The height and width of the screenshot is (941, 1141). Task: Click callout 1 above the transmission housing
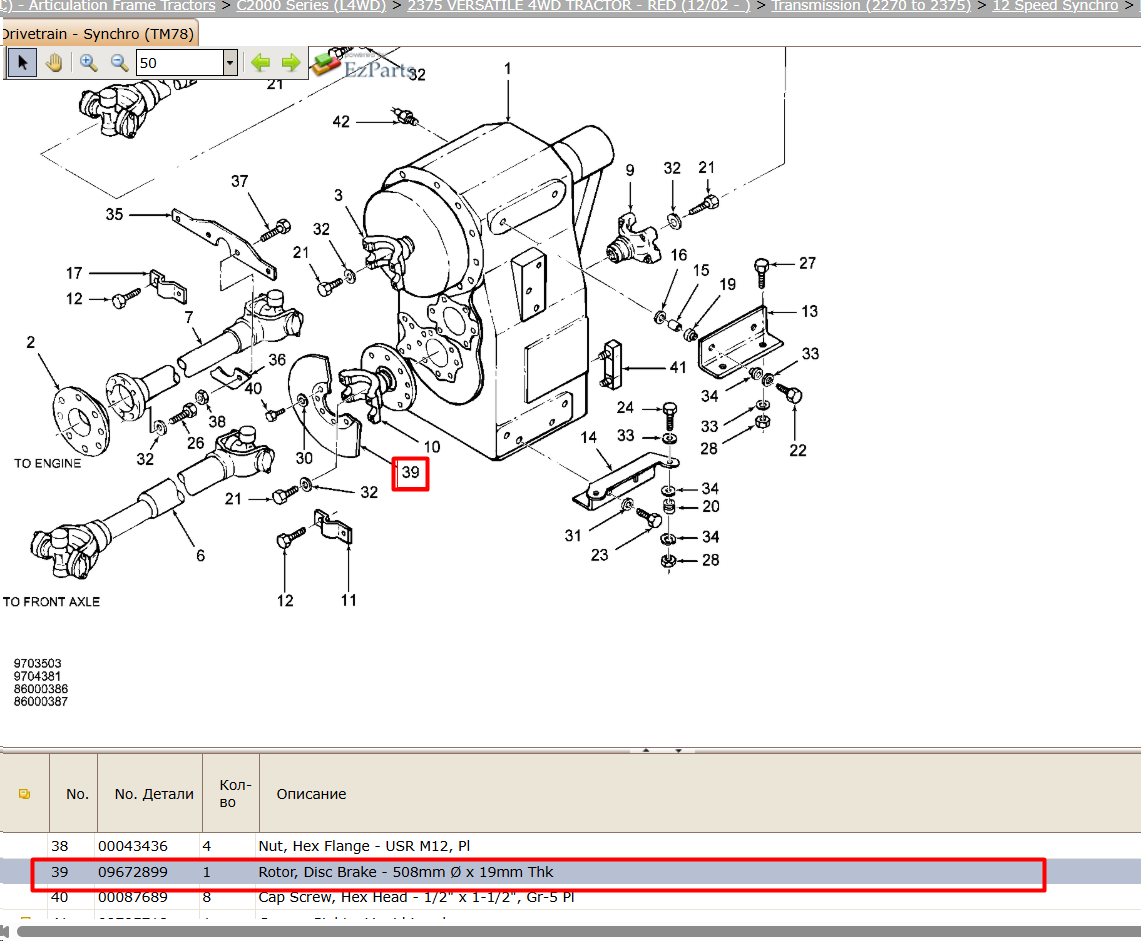(x=507, y=68)
